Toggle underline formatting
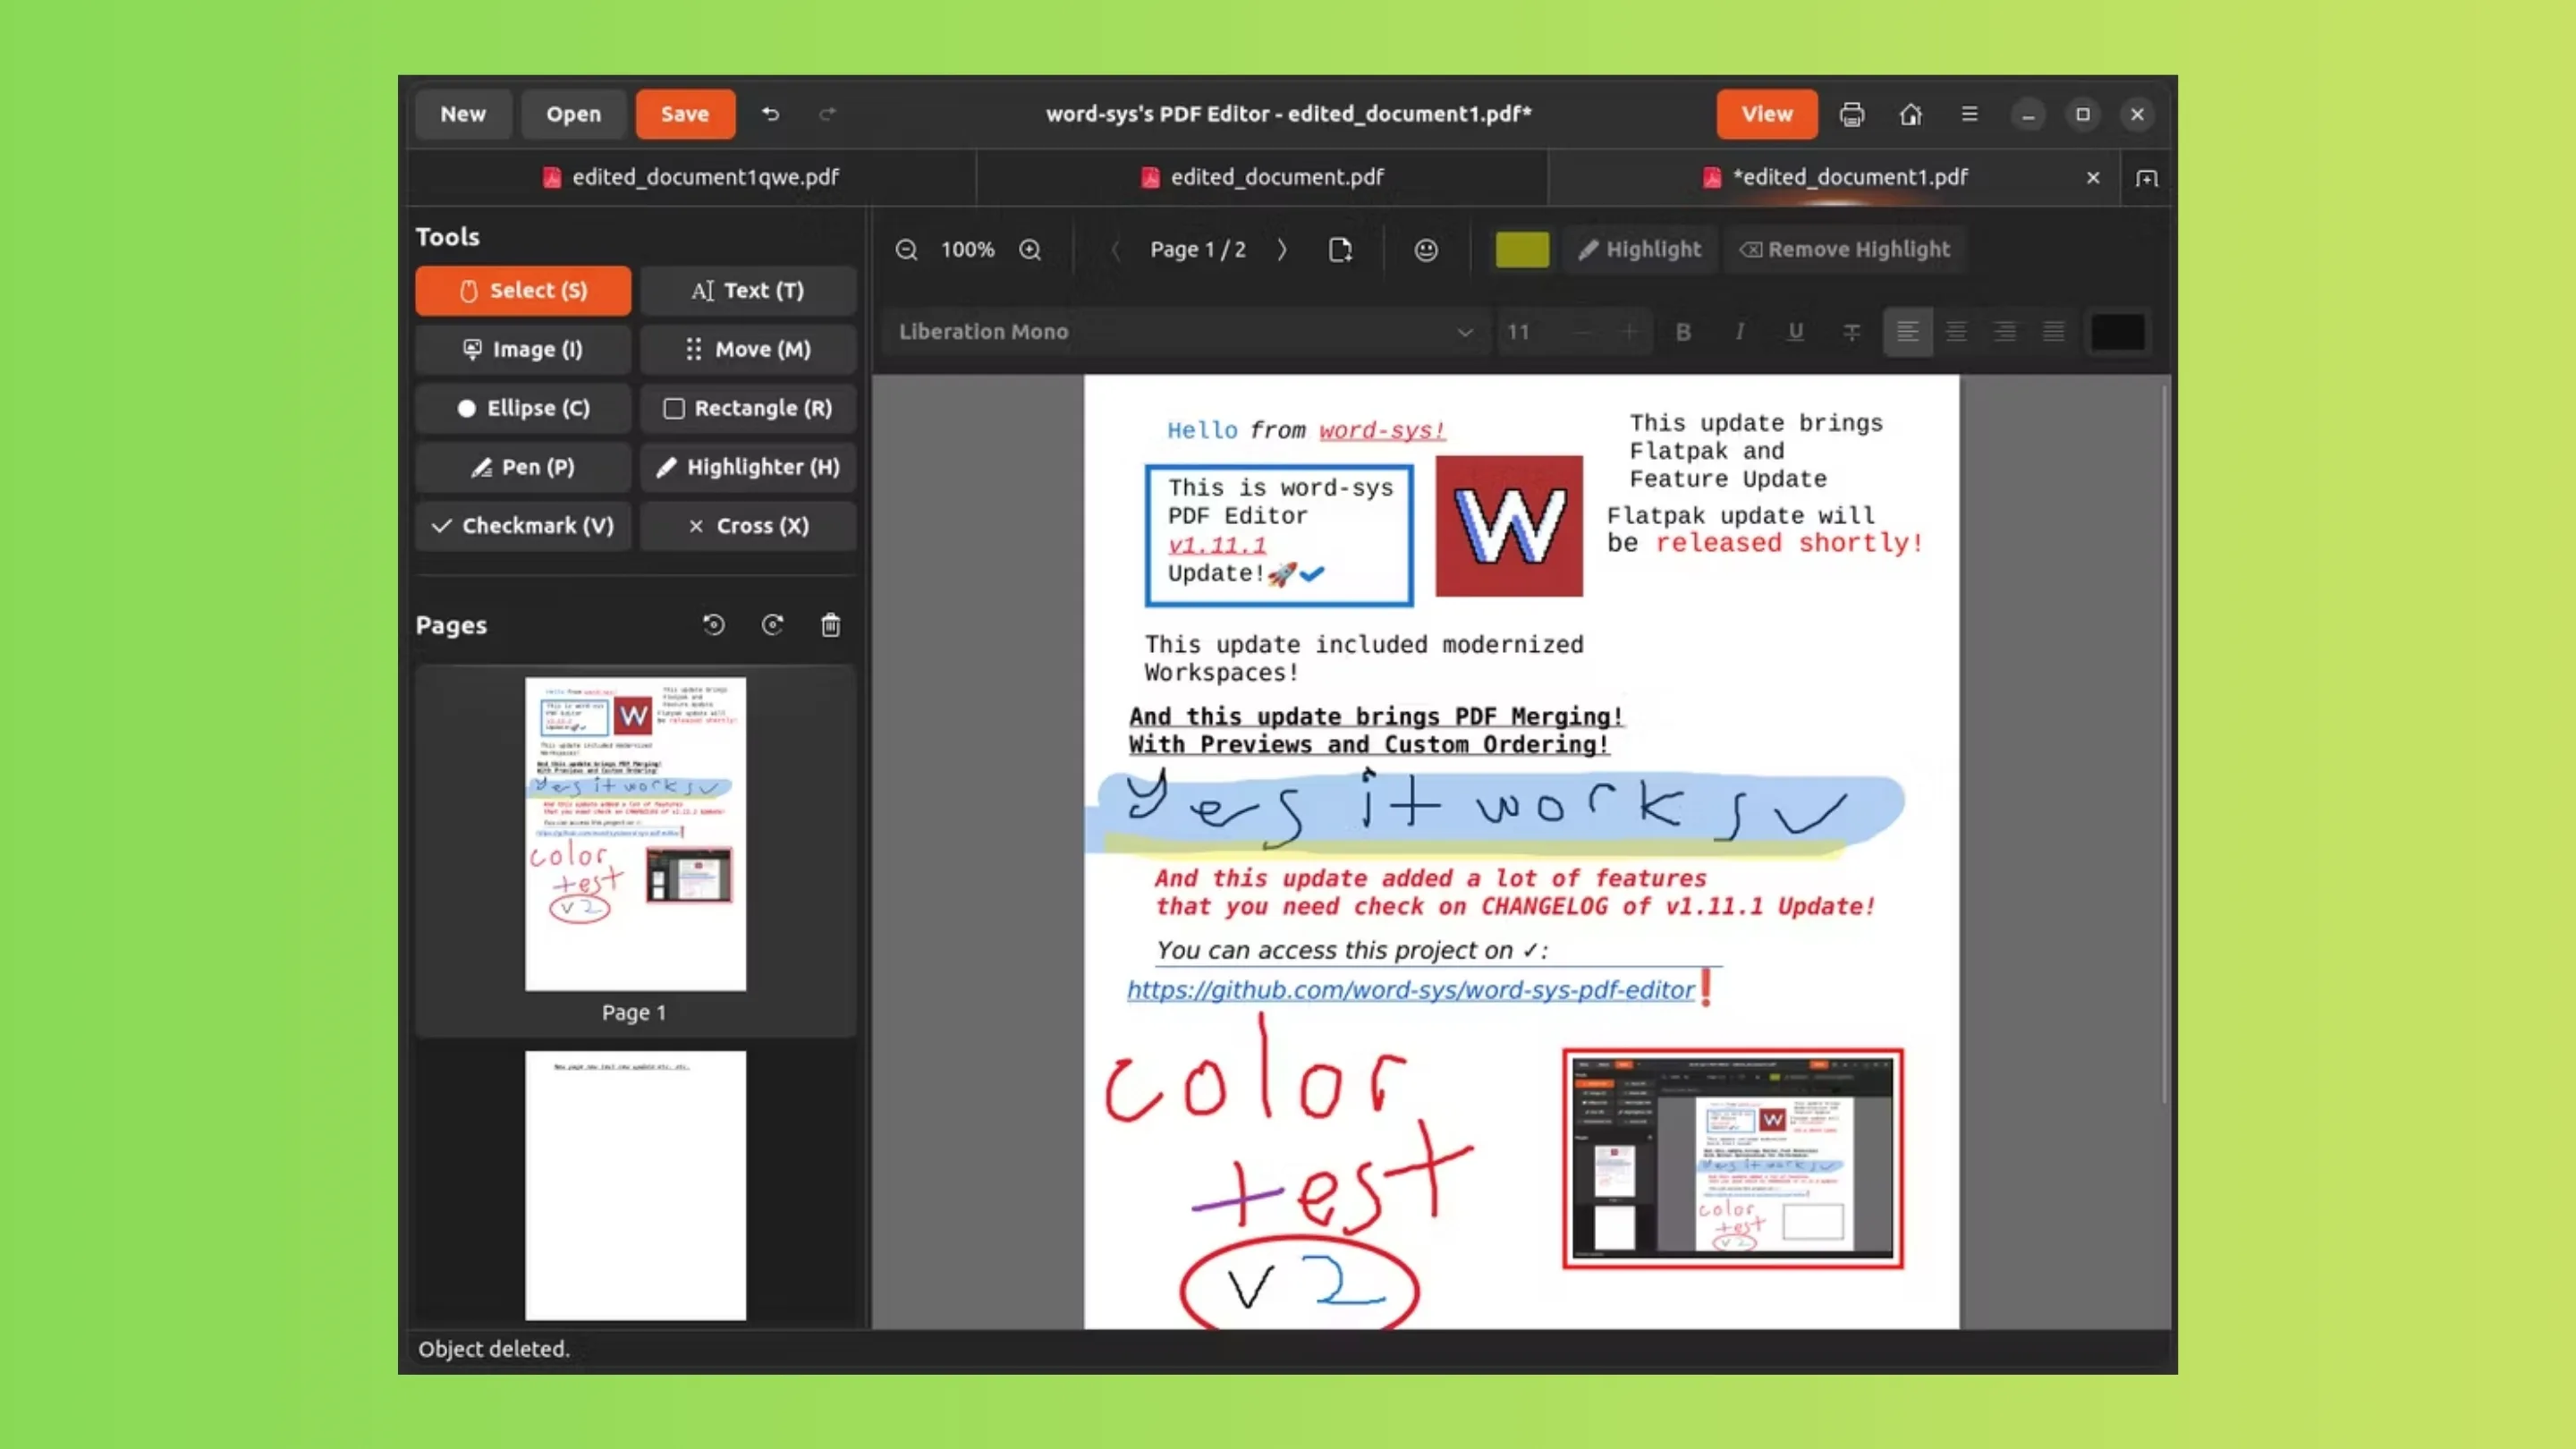The image size is (2576, 1449). pos(1796,332)
